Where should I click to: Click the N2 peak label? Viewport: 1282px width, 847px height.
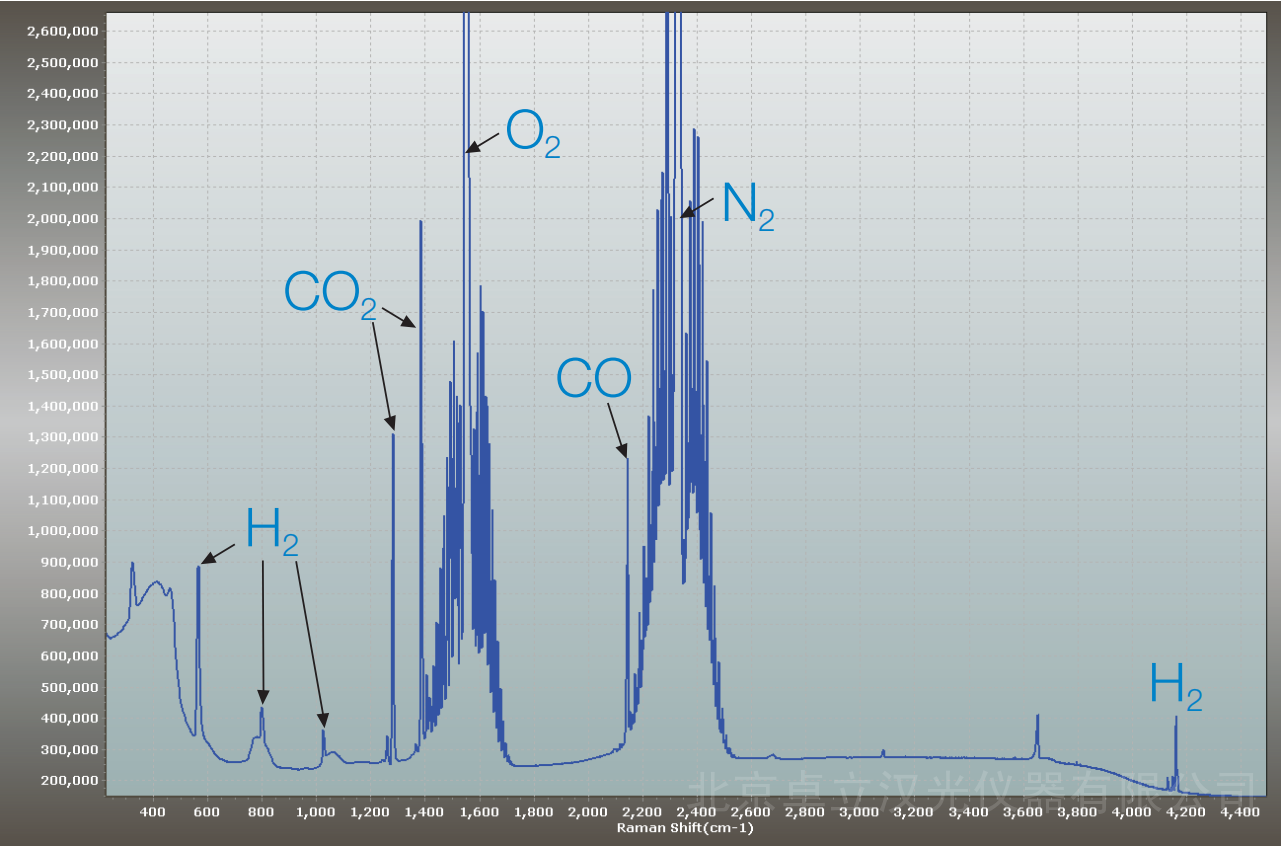pos(747,207)
